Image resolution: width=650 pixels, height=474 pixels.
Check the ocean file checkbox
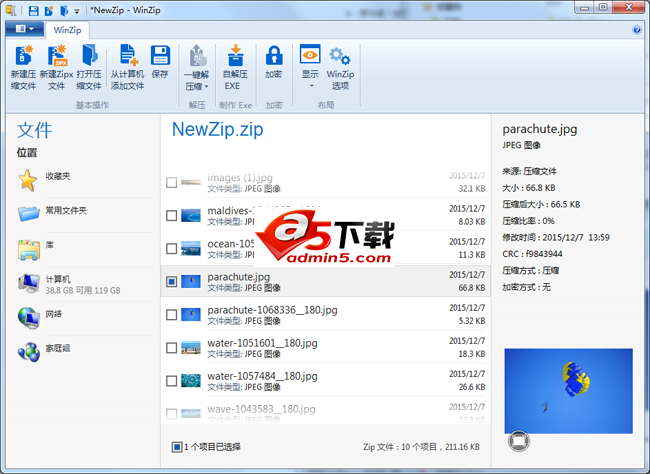(x=171, y=249)
